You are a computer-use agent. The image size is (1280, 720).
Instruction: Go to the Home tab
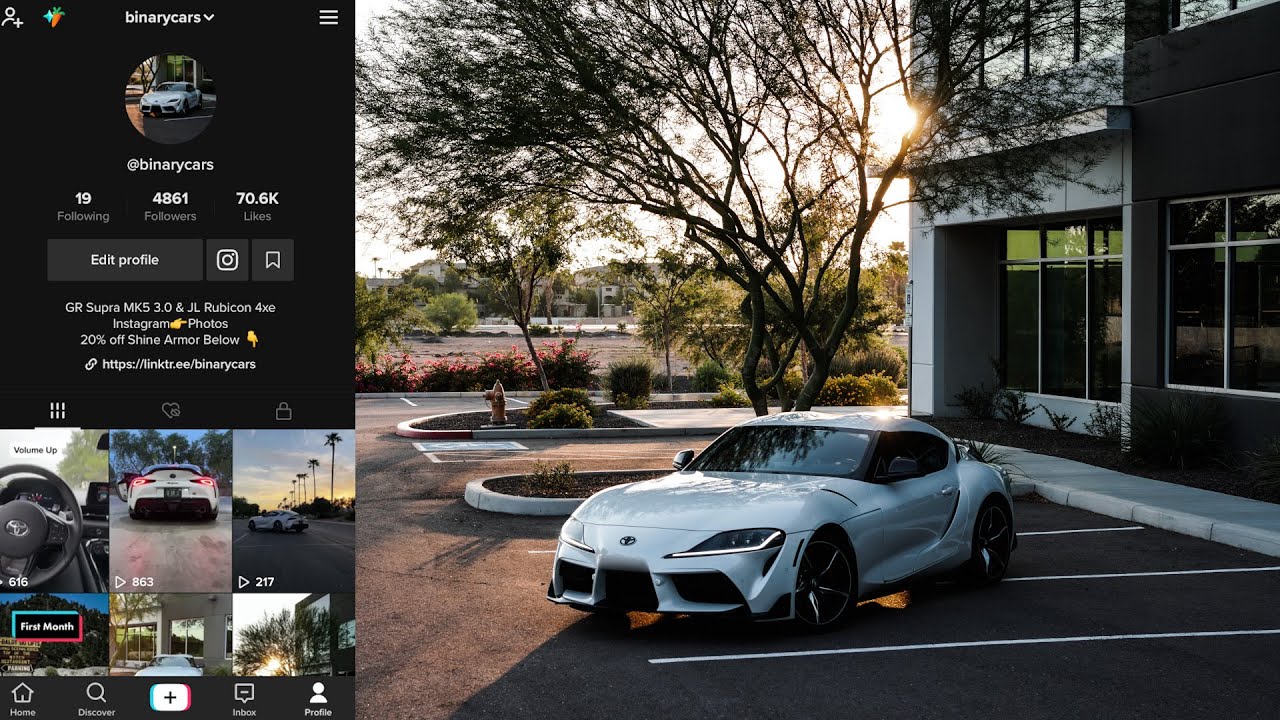22,699
